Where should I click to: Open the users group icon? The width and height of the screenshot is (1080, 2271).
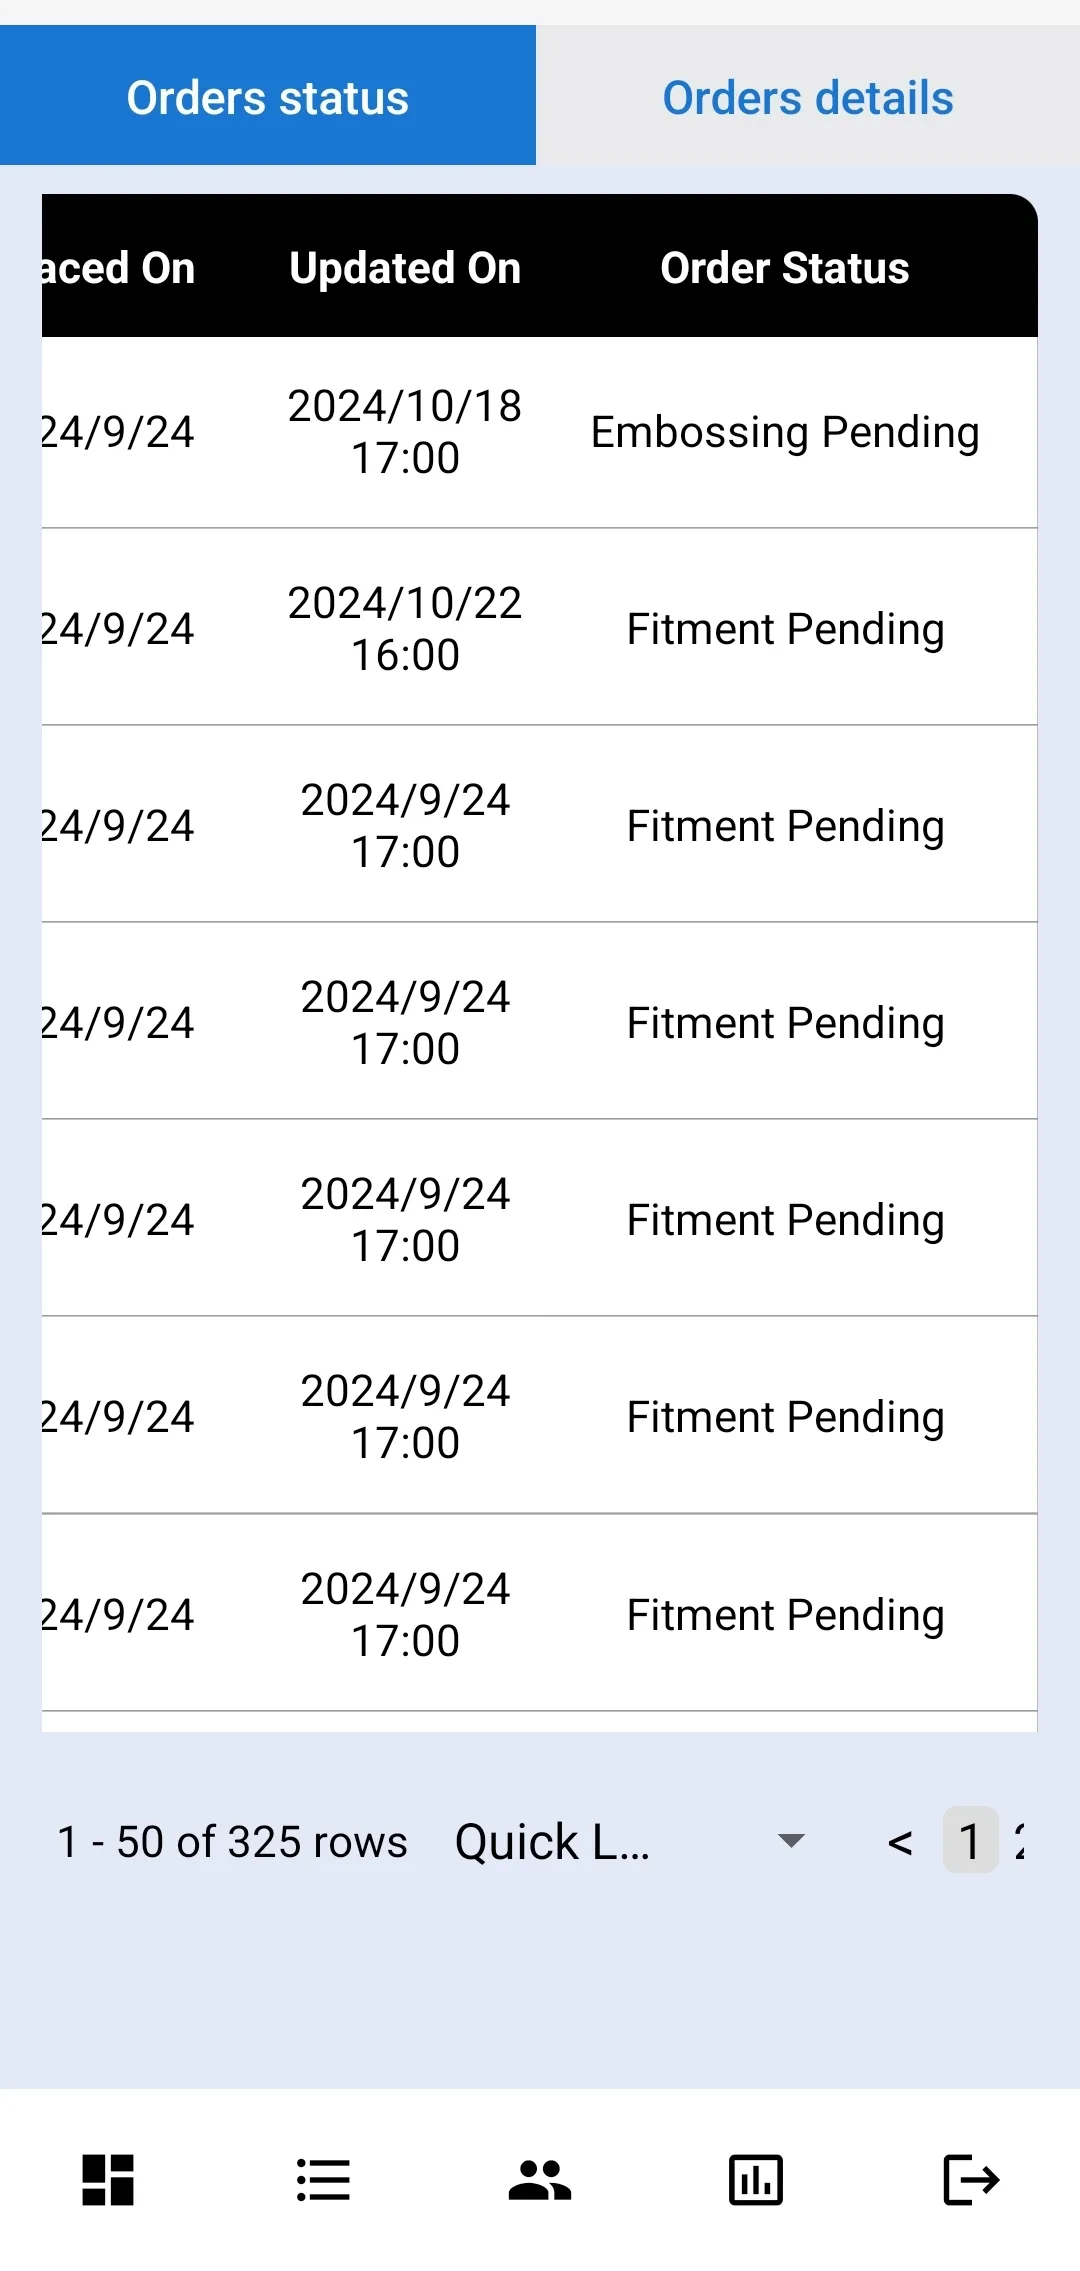[540, 2180]
